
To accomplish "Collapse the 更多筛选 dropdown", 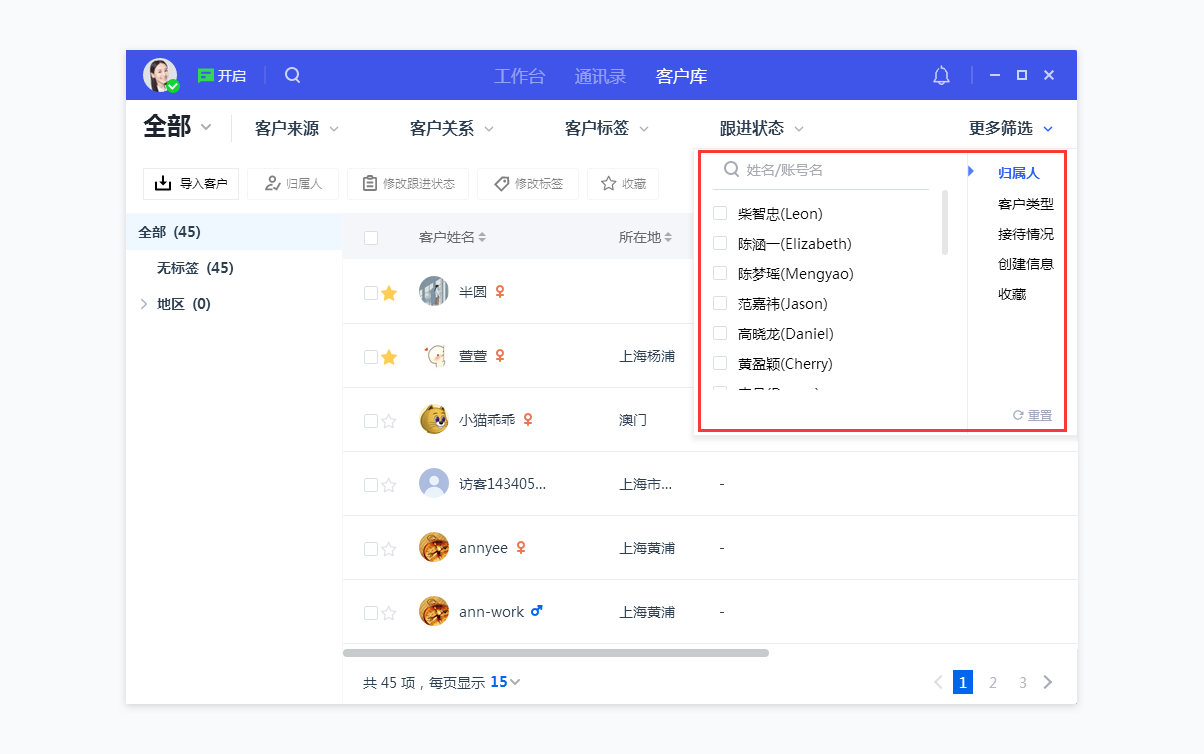I will click(x=1011, y=129).
